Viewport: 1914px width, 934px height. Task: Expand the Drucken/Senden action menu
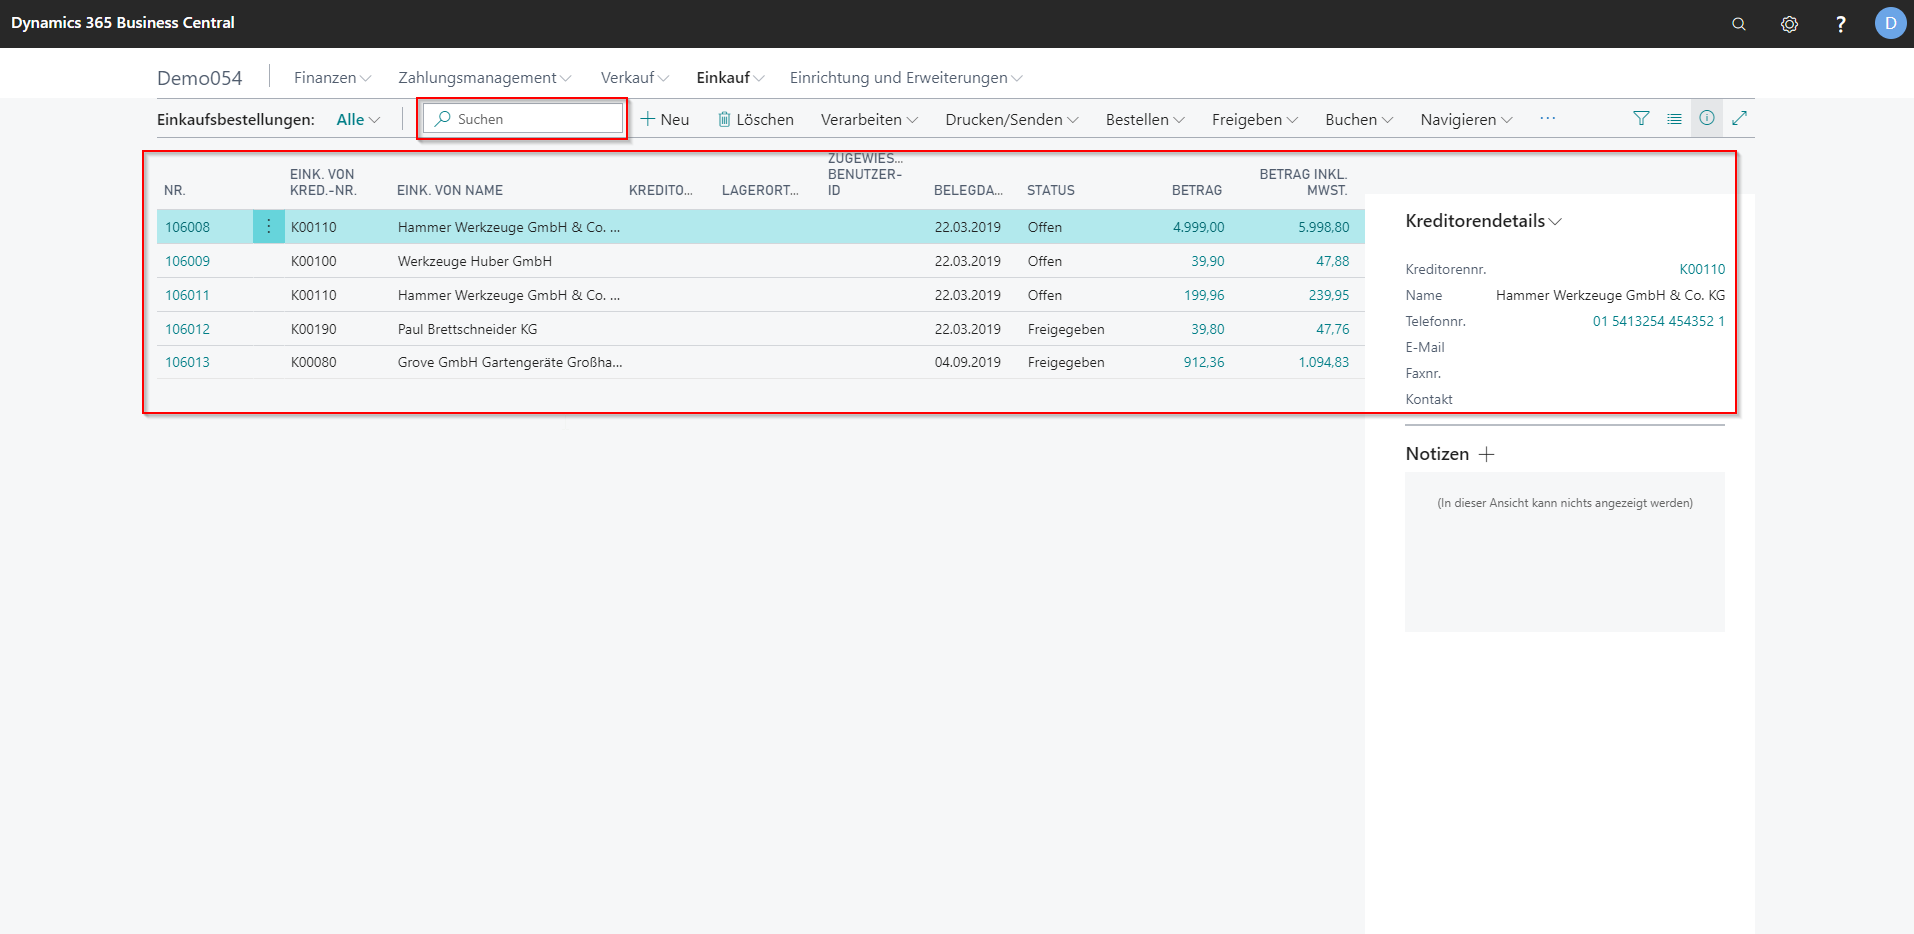click(x=1011, y=119)
